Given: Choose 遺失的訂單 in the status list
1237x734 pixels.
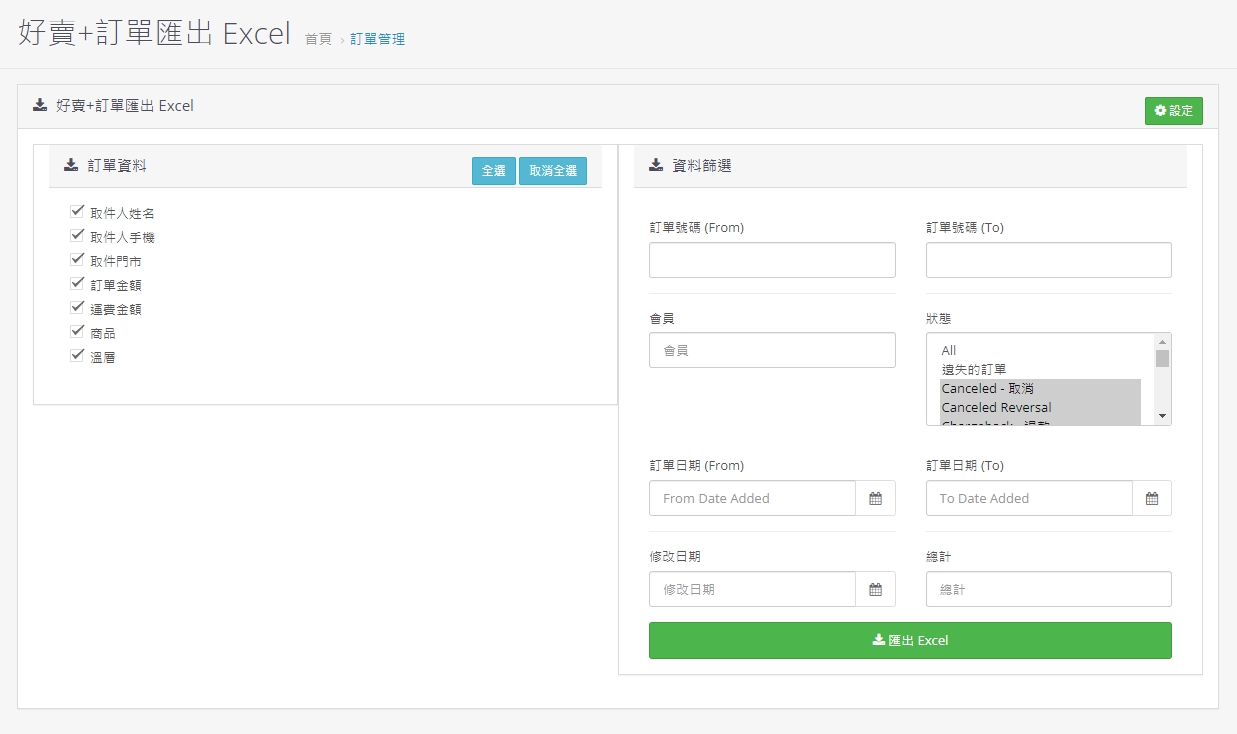Looking at the screenshot, I should click(1040, 369).
